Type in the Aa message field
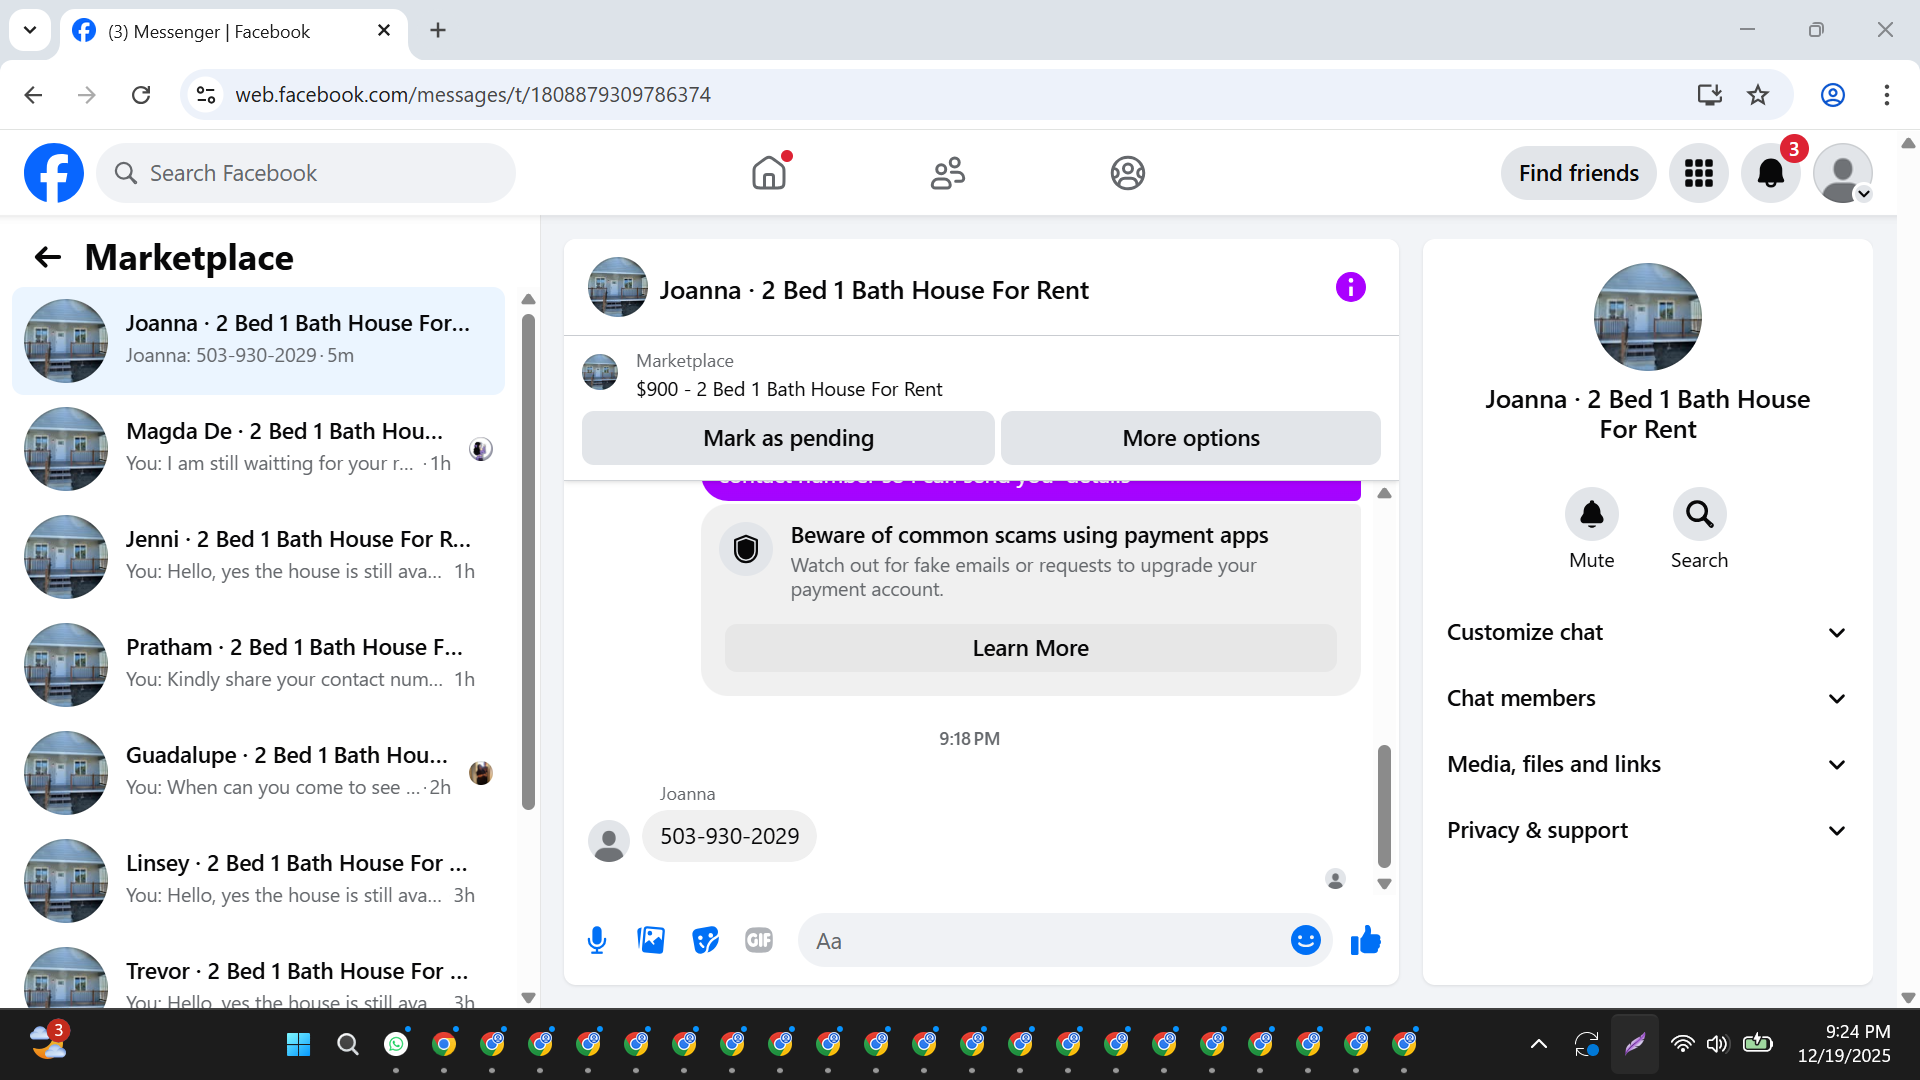Image resolution: width=1920 pixels, height=1080 pixels. [1040, 940]
